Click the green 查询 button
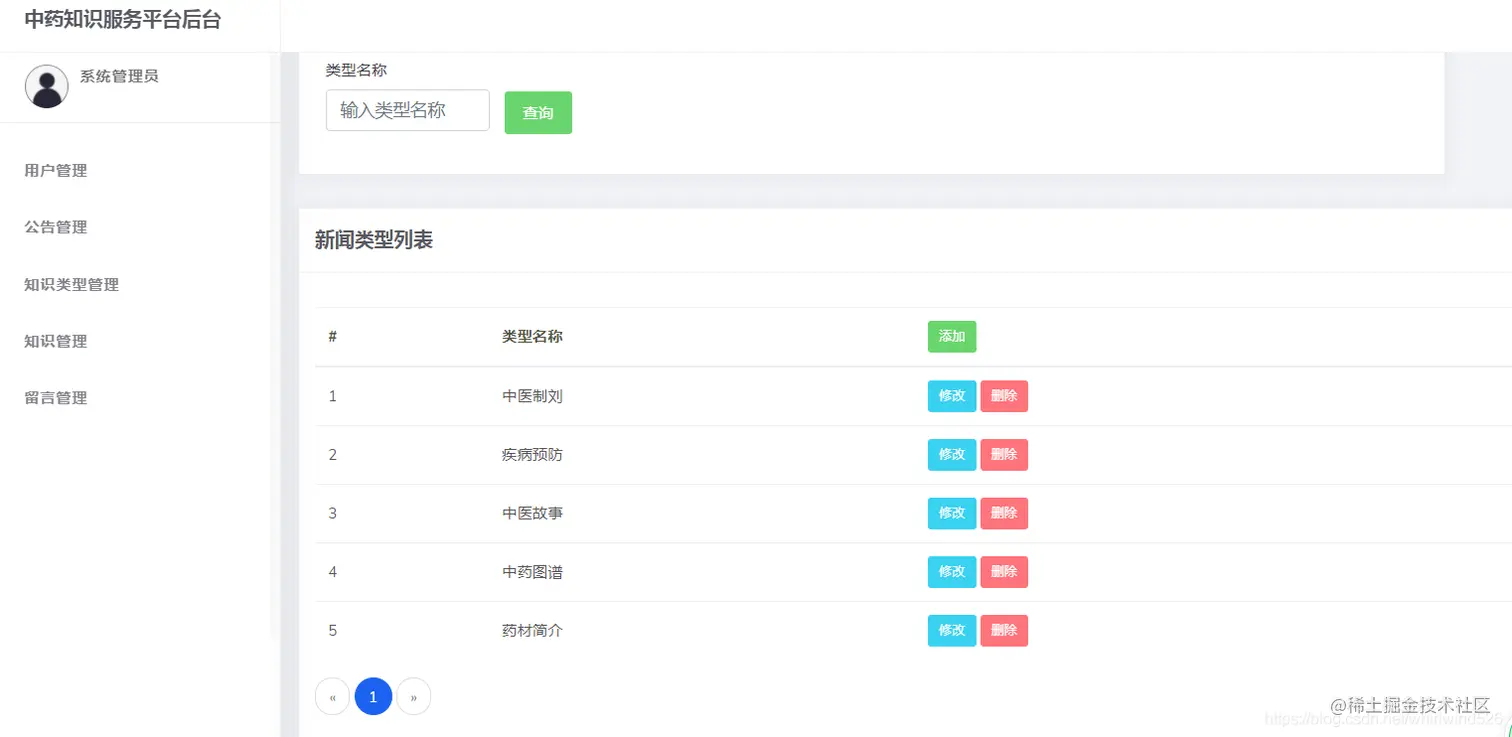1512x737 pixels. (538, 113)
